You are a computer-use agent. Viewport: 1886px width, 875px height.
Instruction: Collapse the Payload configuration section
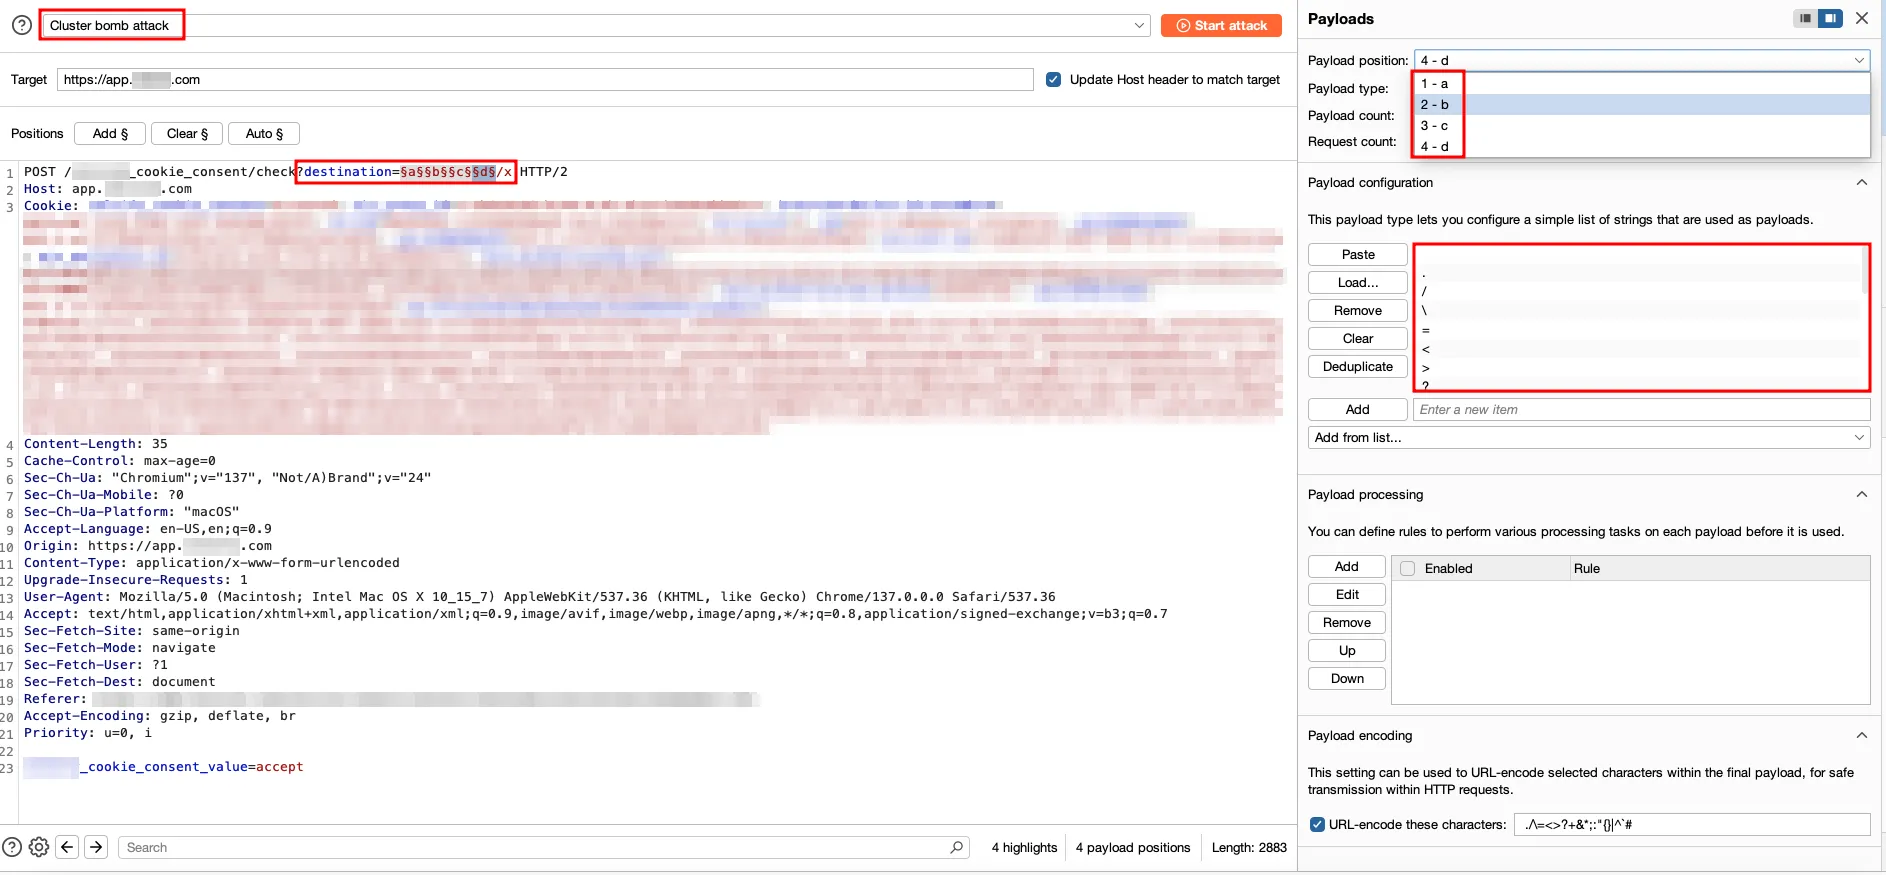(1861, 182)
